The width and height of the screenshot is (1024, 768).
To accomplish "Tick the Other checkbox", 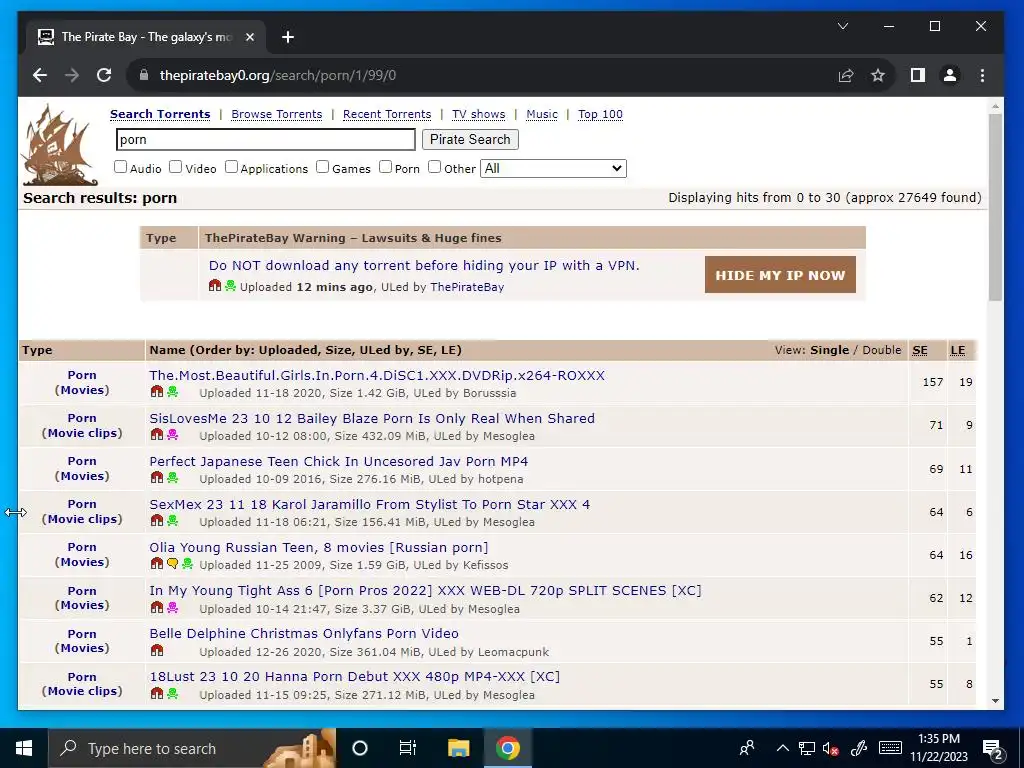I will point(434,167).
